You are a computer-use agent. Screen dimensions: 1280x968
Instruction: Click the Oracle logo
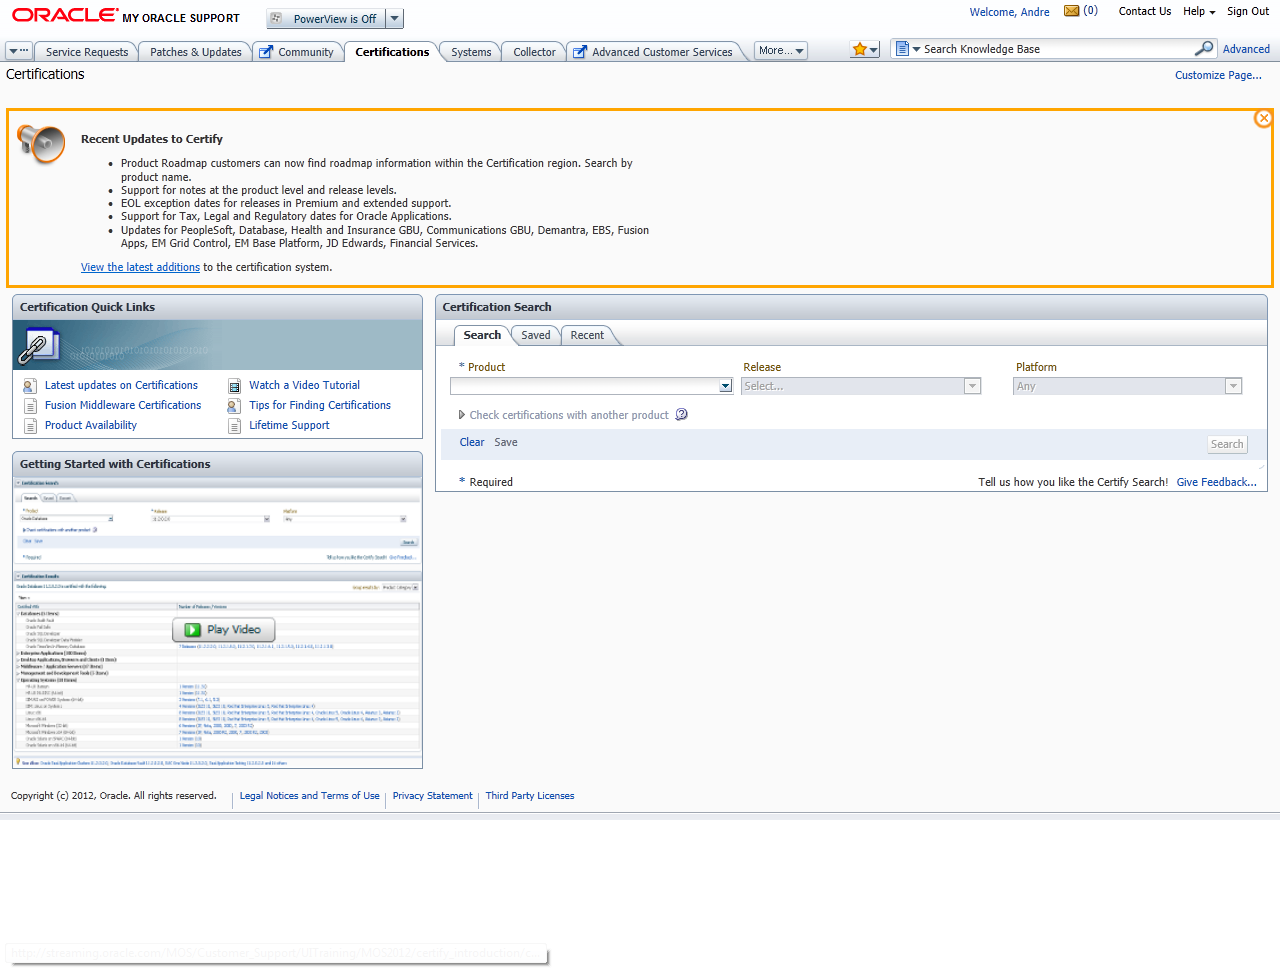click(65, 15)
